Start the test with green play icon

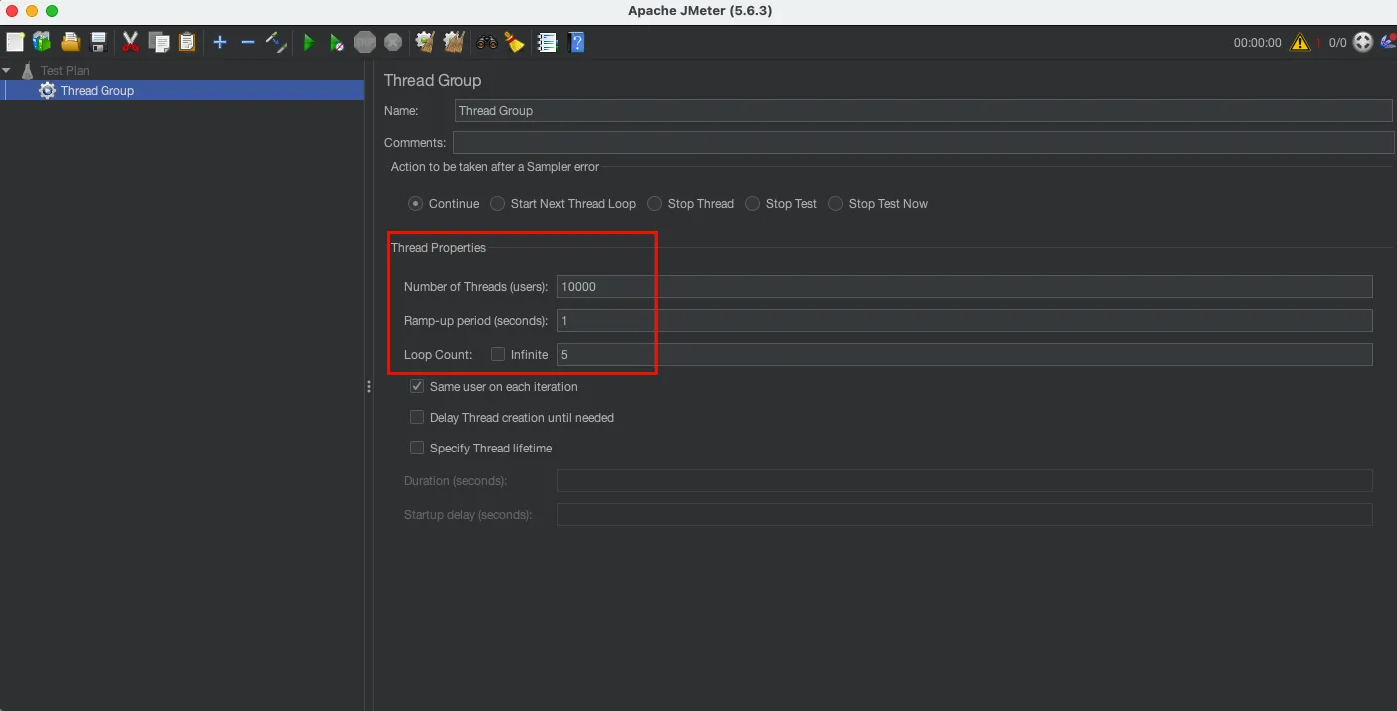click(309, 42)
